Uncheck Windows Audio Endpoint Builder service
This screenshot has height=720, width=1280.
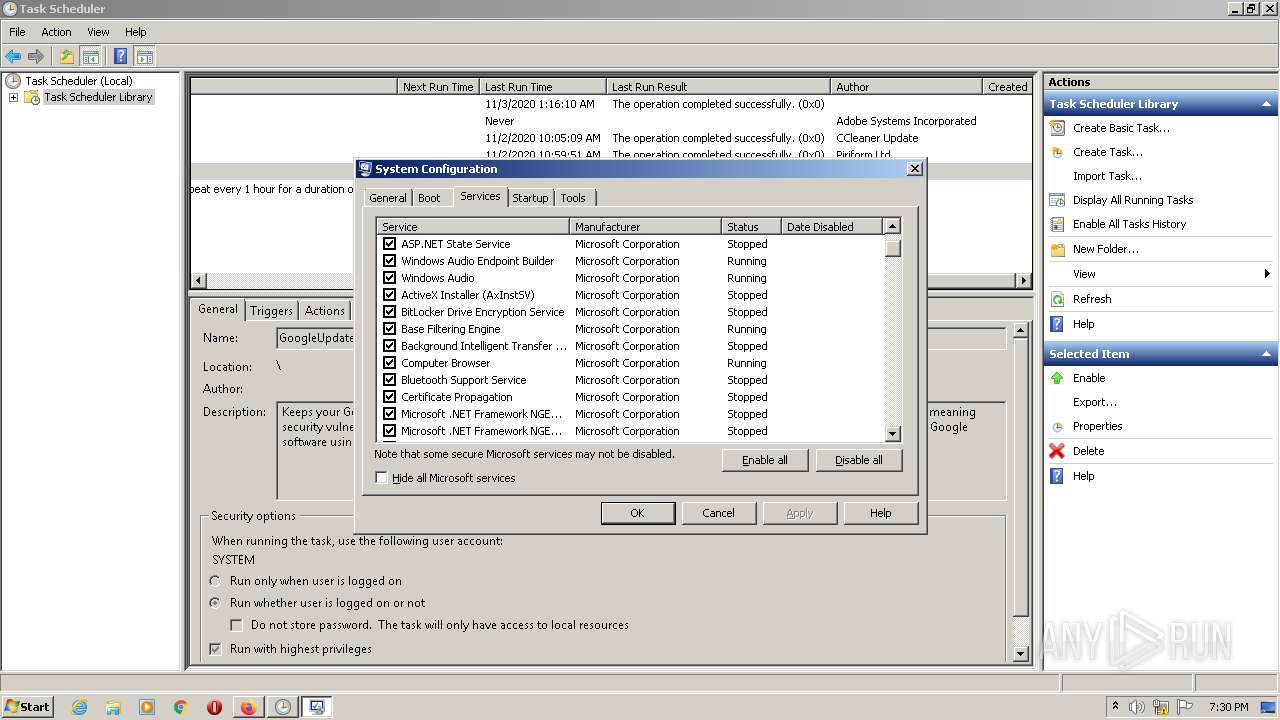click(x=390, y=261)
